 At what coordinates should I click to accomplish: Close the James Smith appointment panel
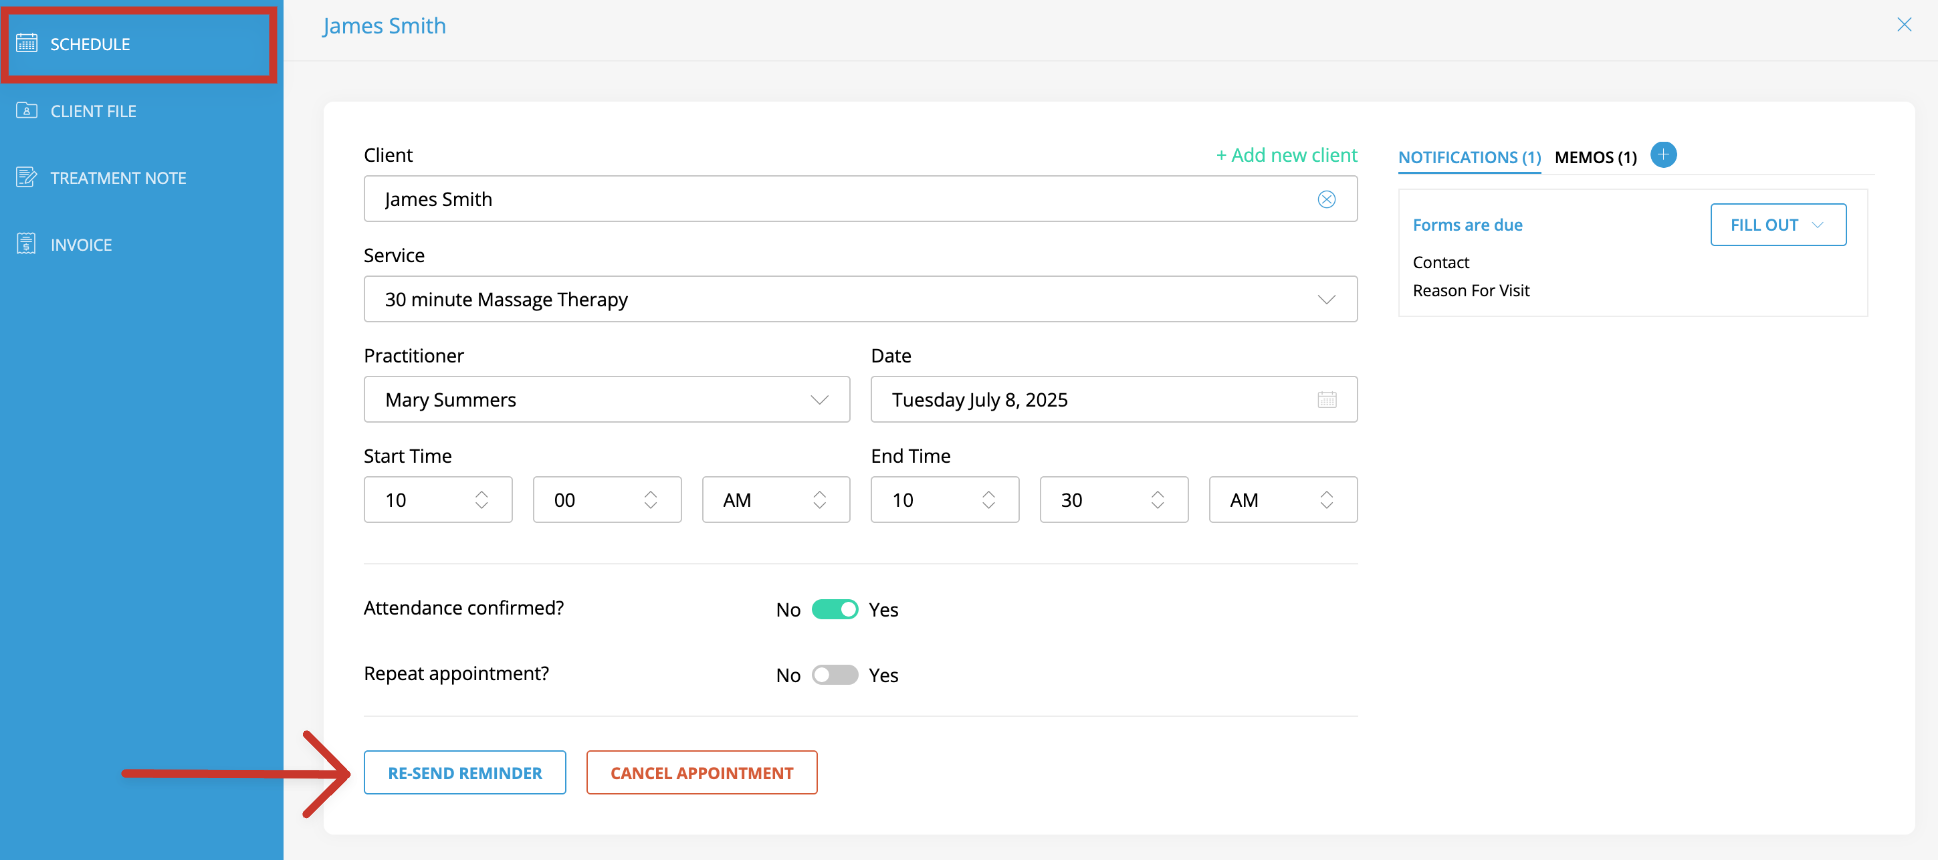click(x=1904, y=25)
